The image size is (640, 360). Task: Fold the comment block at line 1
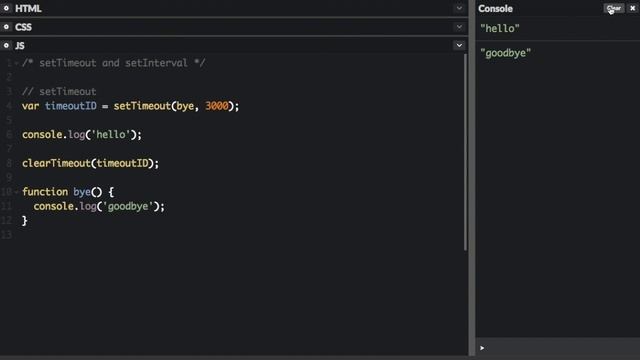(16, 63)
